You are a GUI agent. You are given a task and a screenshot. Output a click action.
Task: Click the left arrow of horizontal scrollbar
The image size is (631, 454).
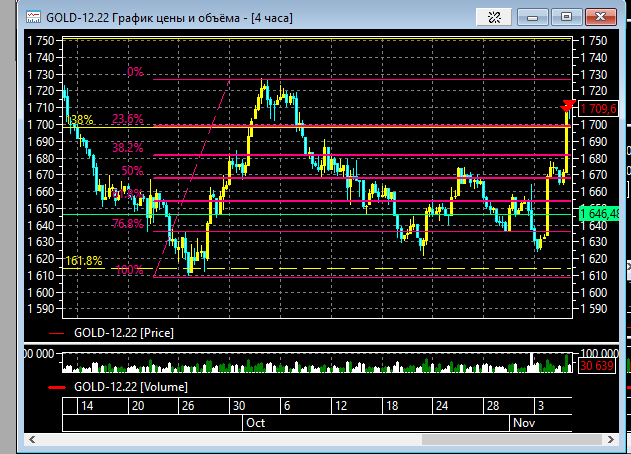32,440
